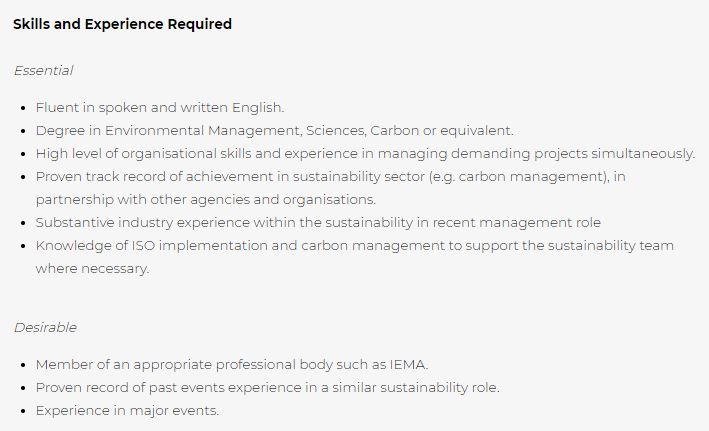Click the Degree in Environmental Management line

(x=274, y=131)
